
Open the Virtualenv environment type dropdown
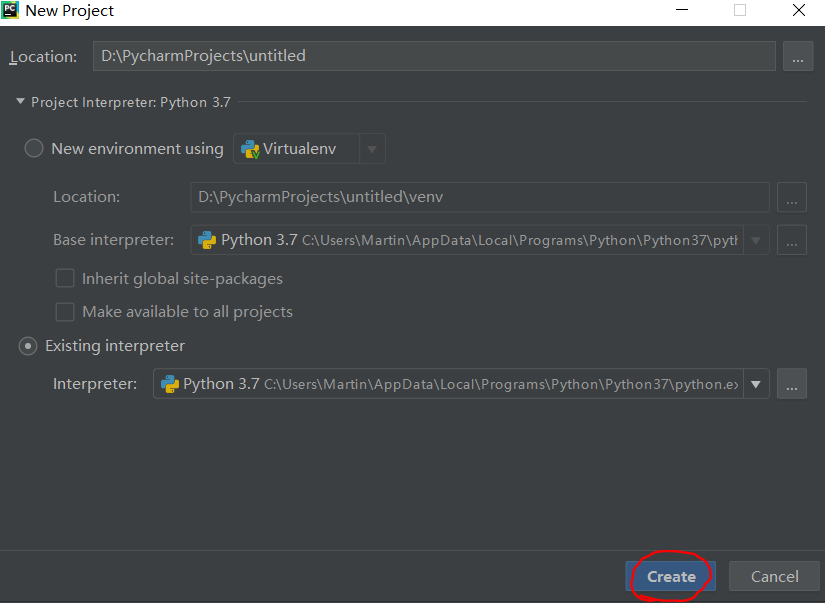point(372,148)
